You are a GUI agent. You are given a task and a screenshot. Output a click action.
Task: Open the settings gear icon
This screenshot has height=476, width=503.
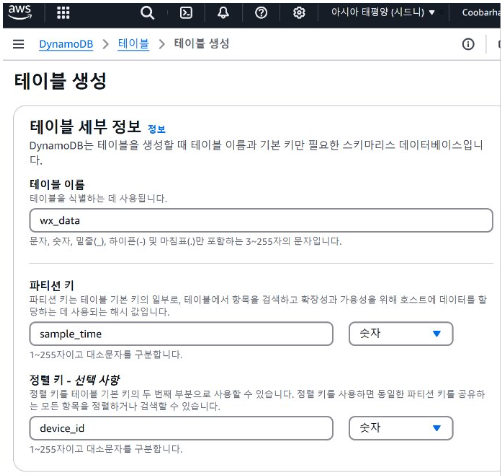pyautogui.click(x=299, y=13)
